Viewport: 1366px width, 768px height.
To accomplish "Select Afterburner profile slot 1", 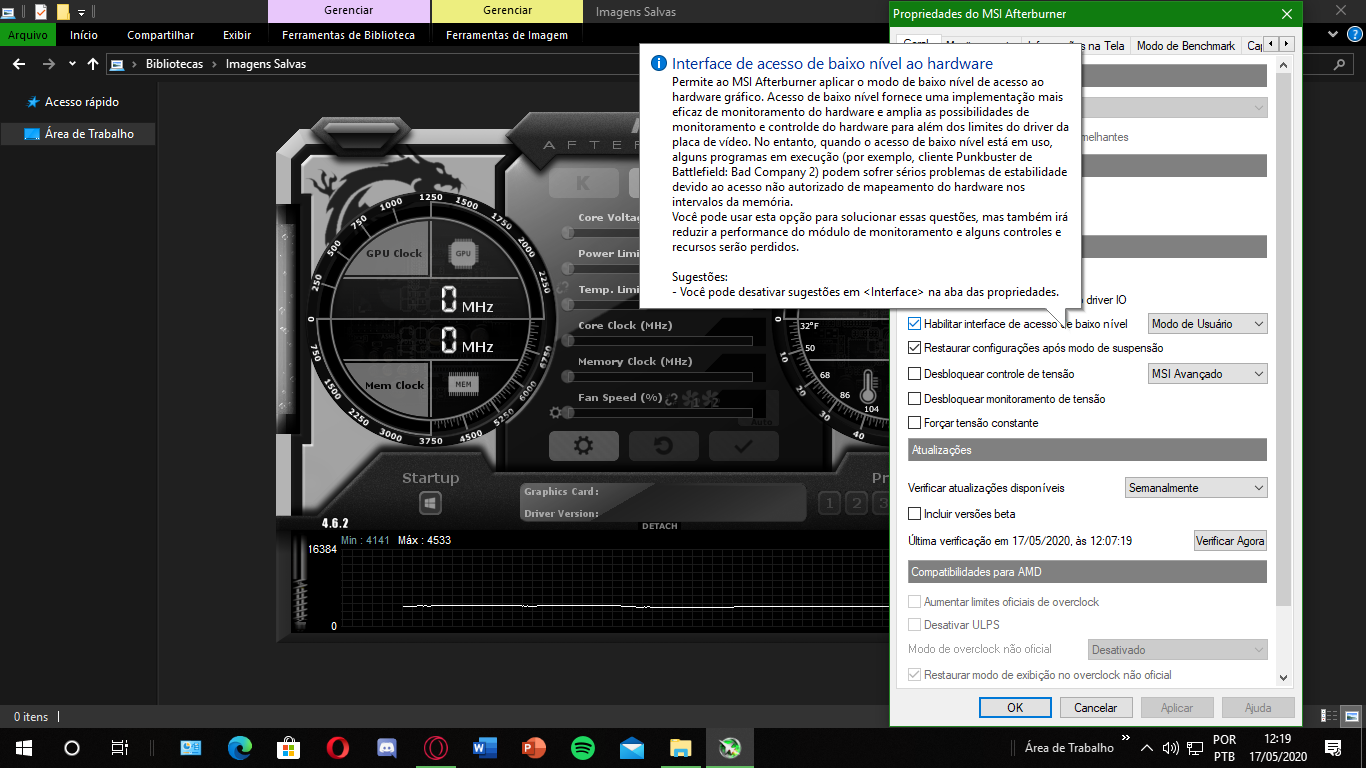I will tap(829, 503).
